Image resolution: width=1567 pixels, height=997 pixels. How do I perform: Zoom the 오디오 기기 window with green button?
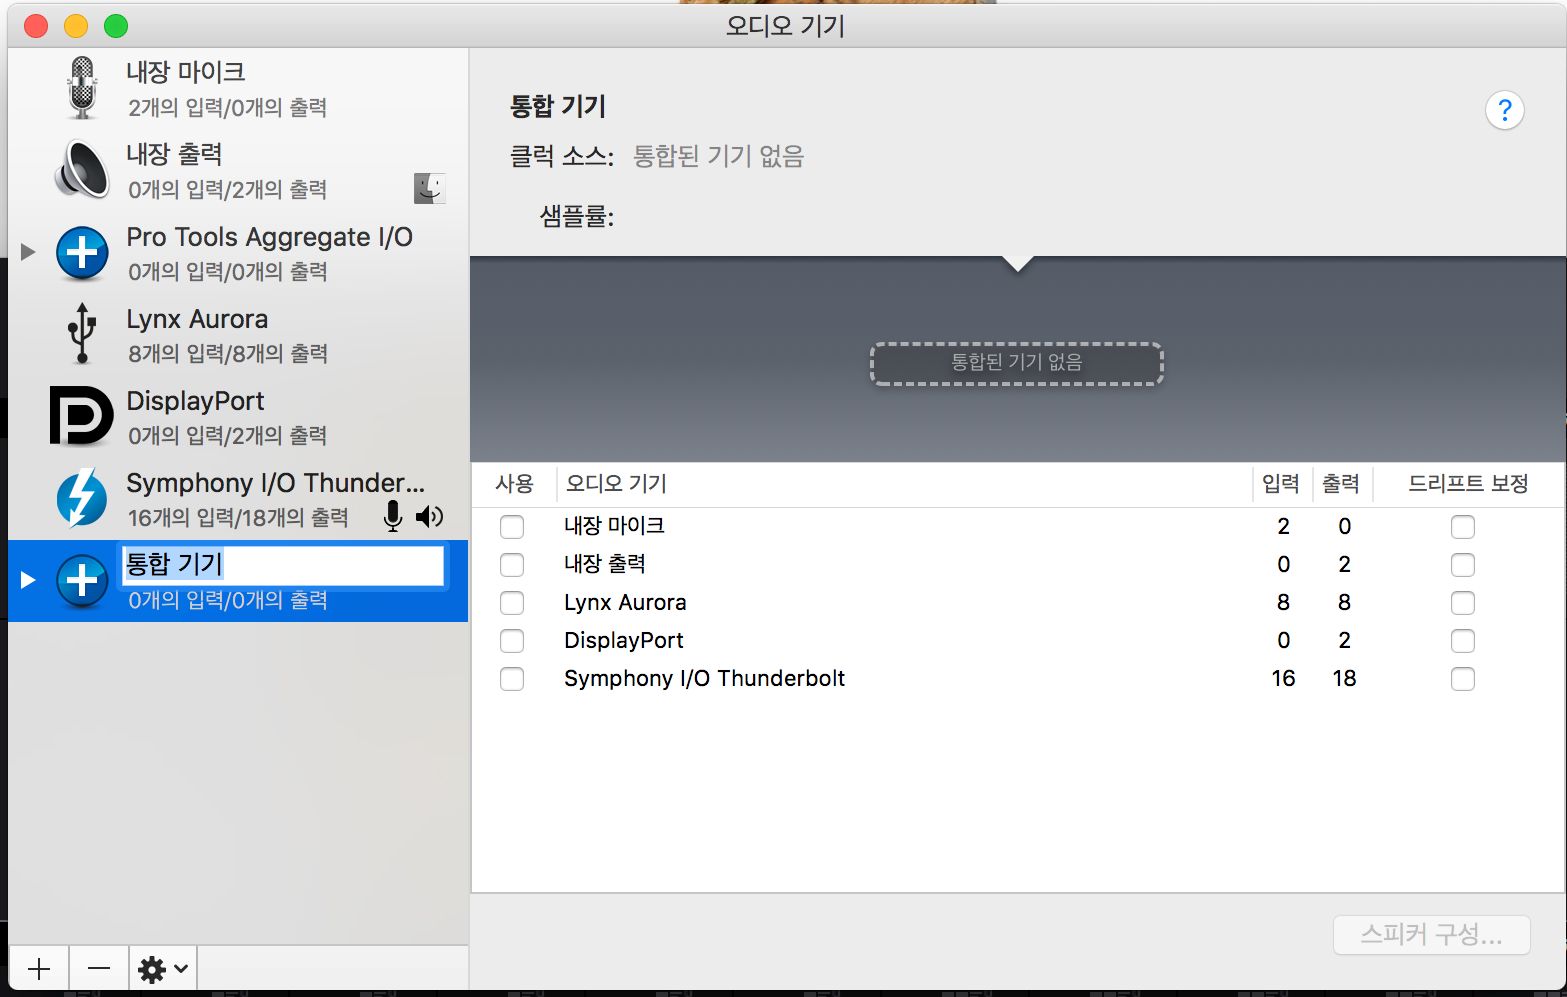tap(116, 25)
